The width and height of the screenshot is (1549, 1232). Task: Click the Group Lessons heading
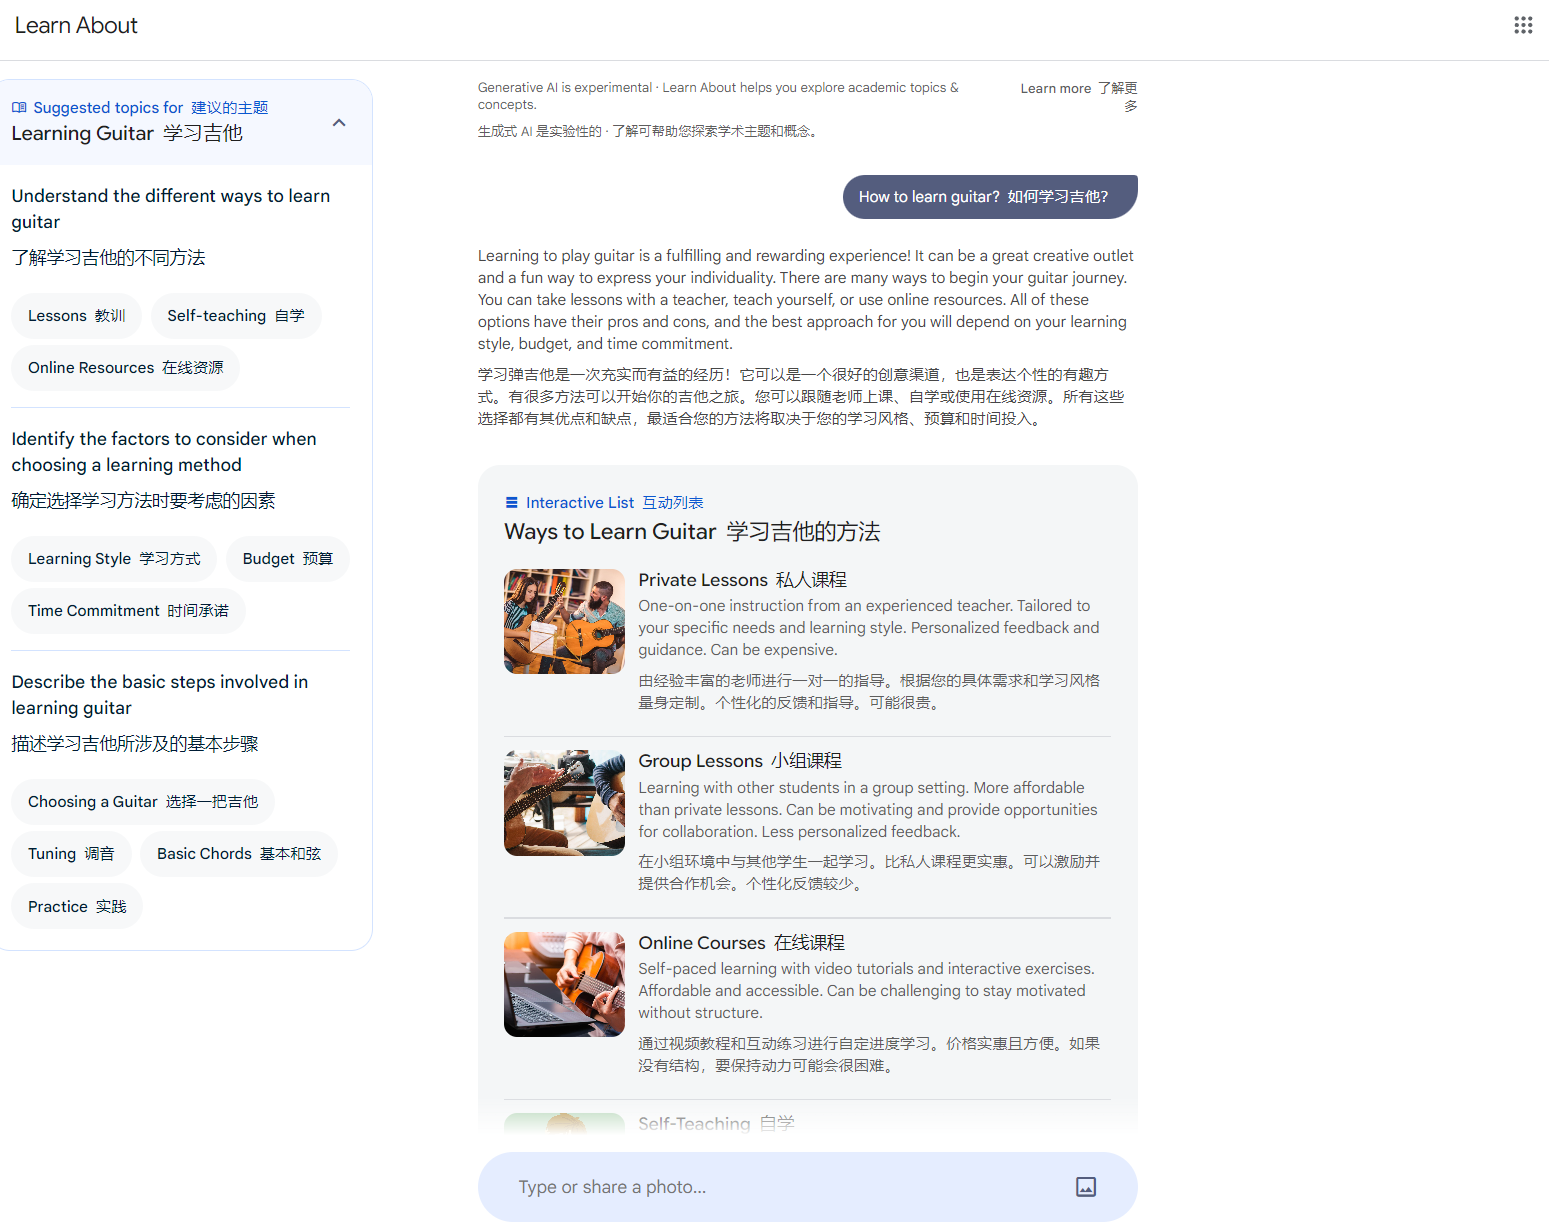pyautogui.click(x=740, y=761)
